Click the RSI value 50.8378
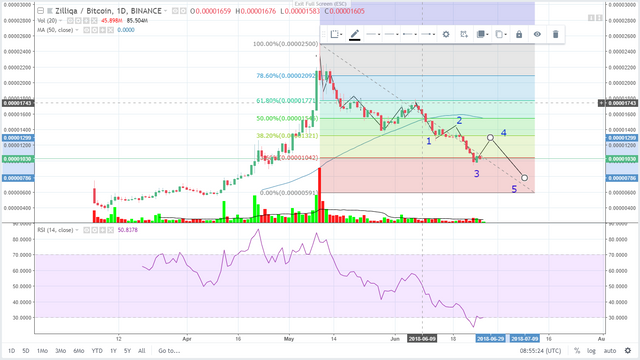 [x=128, y=230]
